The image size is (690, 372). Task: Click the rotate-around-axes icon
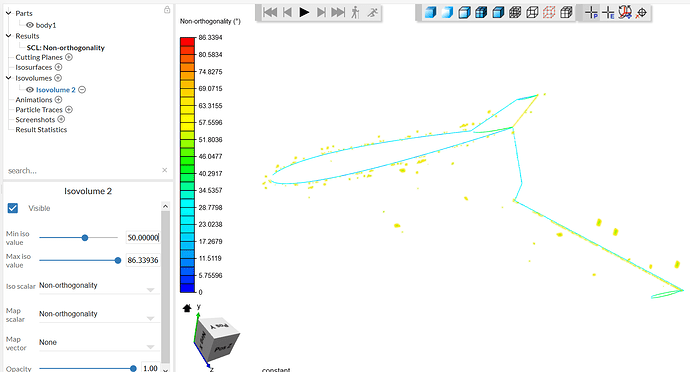coord(625,12)
